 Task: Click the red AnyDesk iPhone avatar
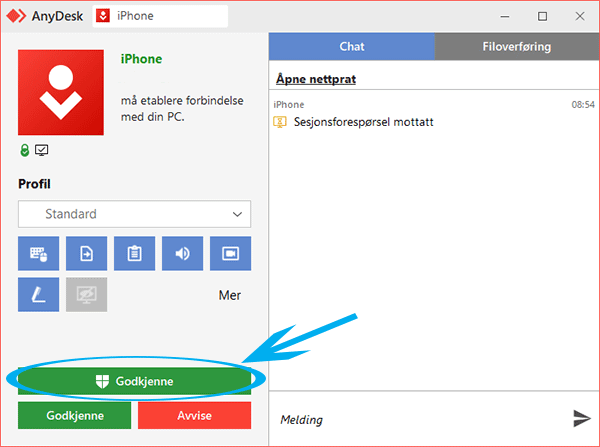tap(63, 91)
